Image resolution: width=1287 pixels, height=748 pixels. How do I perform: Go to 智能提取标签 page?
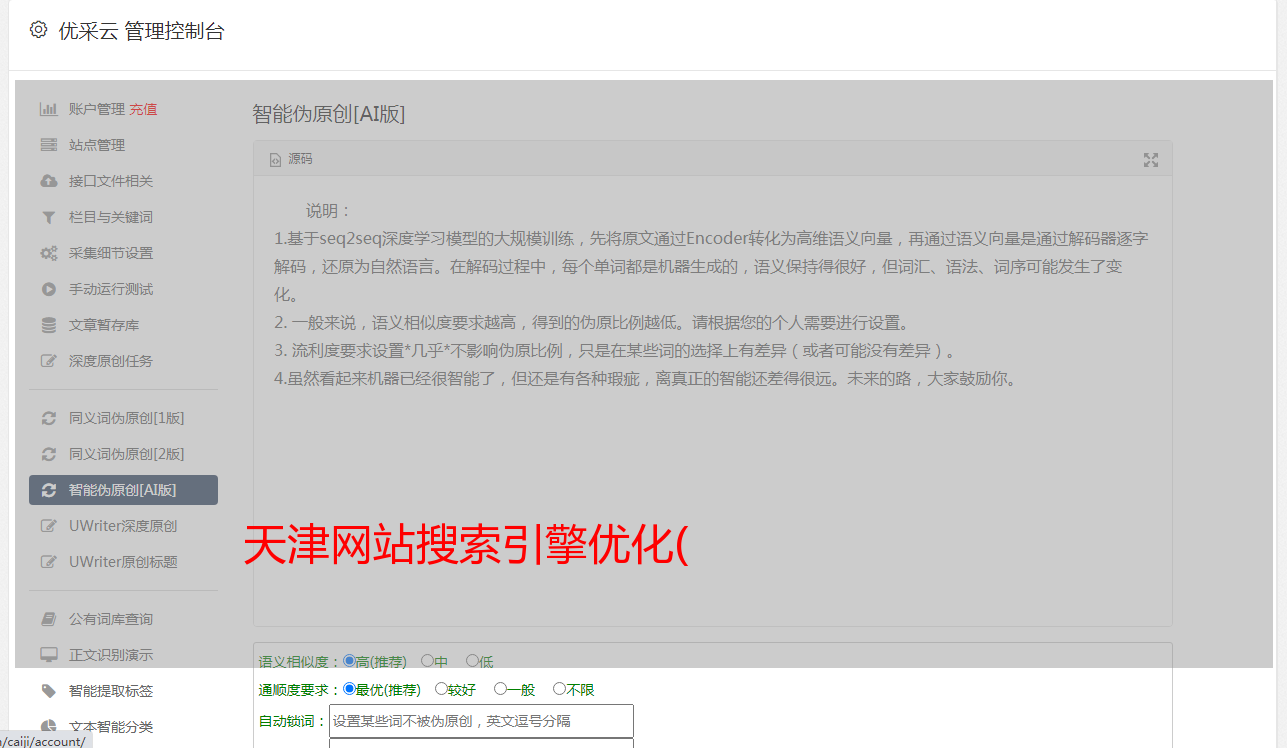[111, 691]
